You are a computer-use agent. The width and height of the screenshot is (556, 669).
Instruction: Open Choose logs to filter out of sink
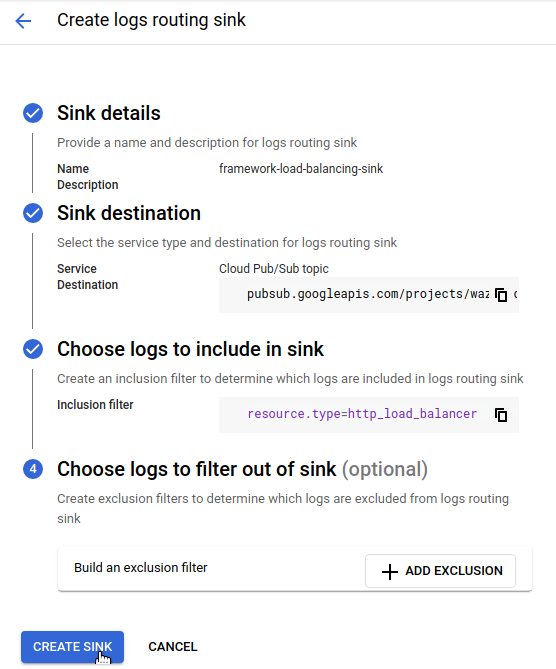pyautogui.click(x=242, y=469)
